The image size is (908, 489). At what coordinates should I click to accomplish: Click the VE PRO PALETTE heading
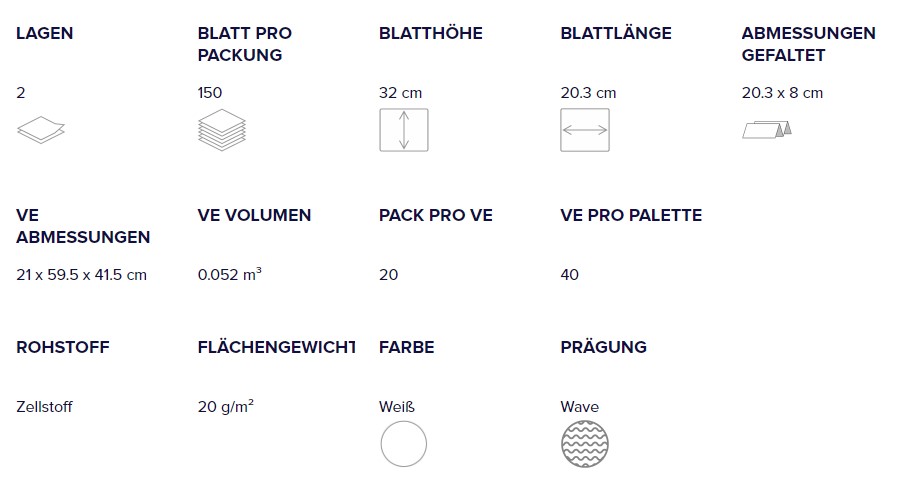631,215
